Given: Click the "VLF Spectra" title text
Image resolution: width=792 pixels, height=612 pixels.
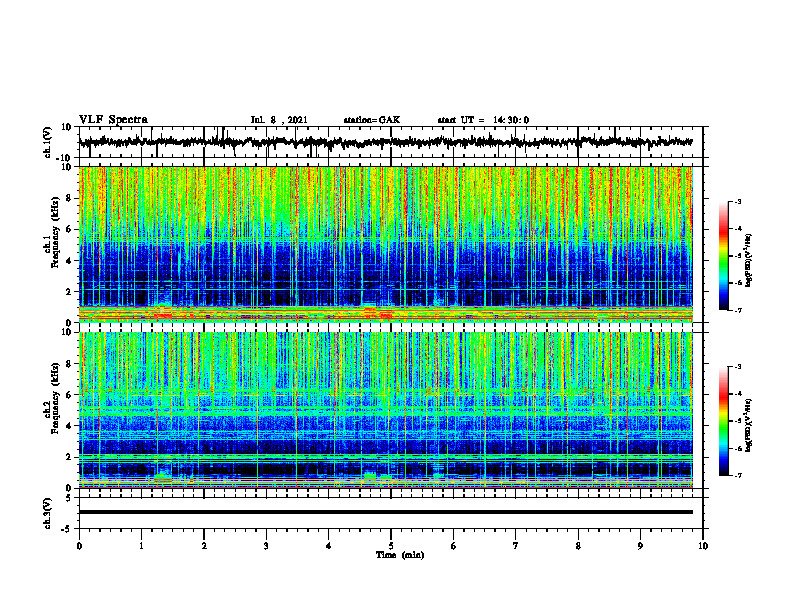Looking at the screenshot, I should coord(113,120).
